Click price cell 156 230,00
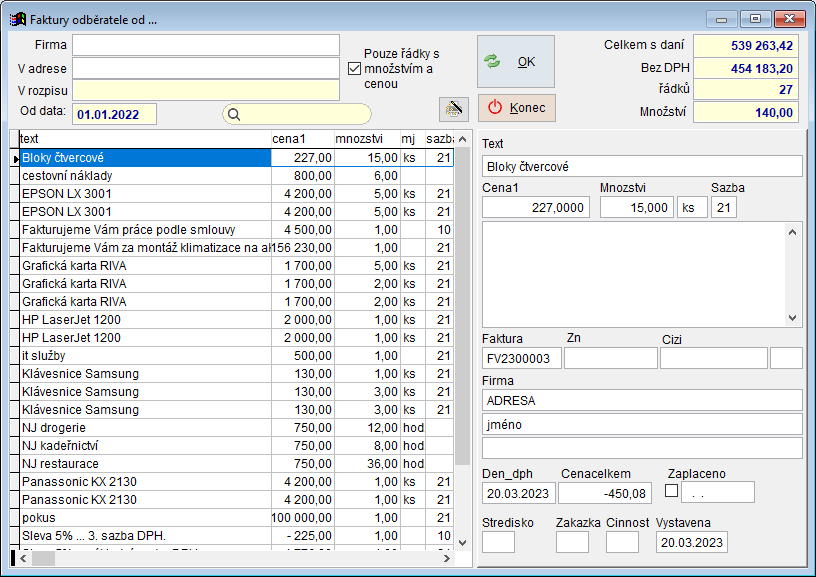 pyautogui.click(x=302, y=248)
